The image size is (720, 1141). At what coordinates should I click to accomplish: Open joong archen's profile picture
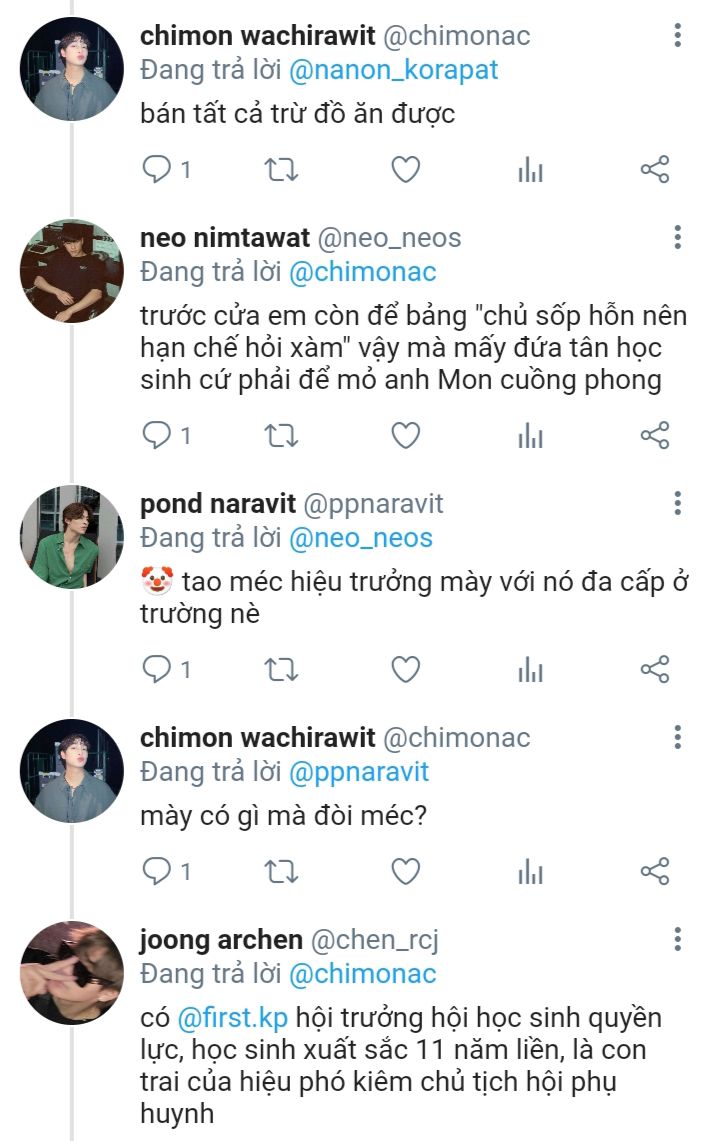[x=72, y=972]
